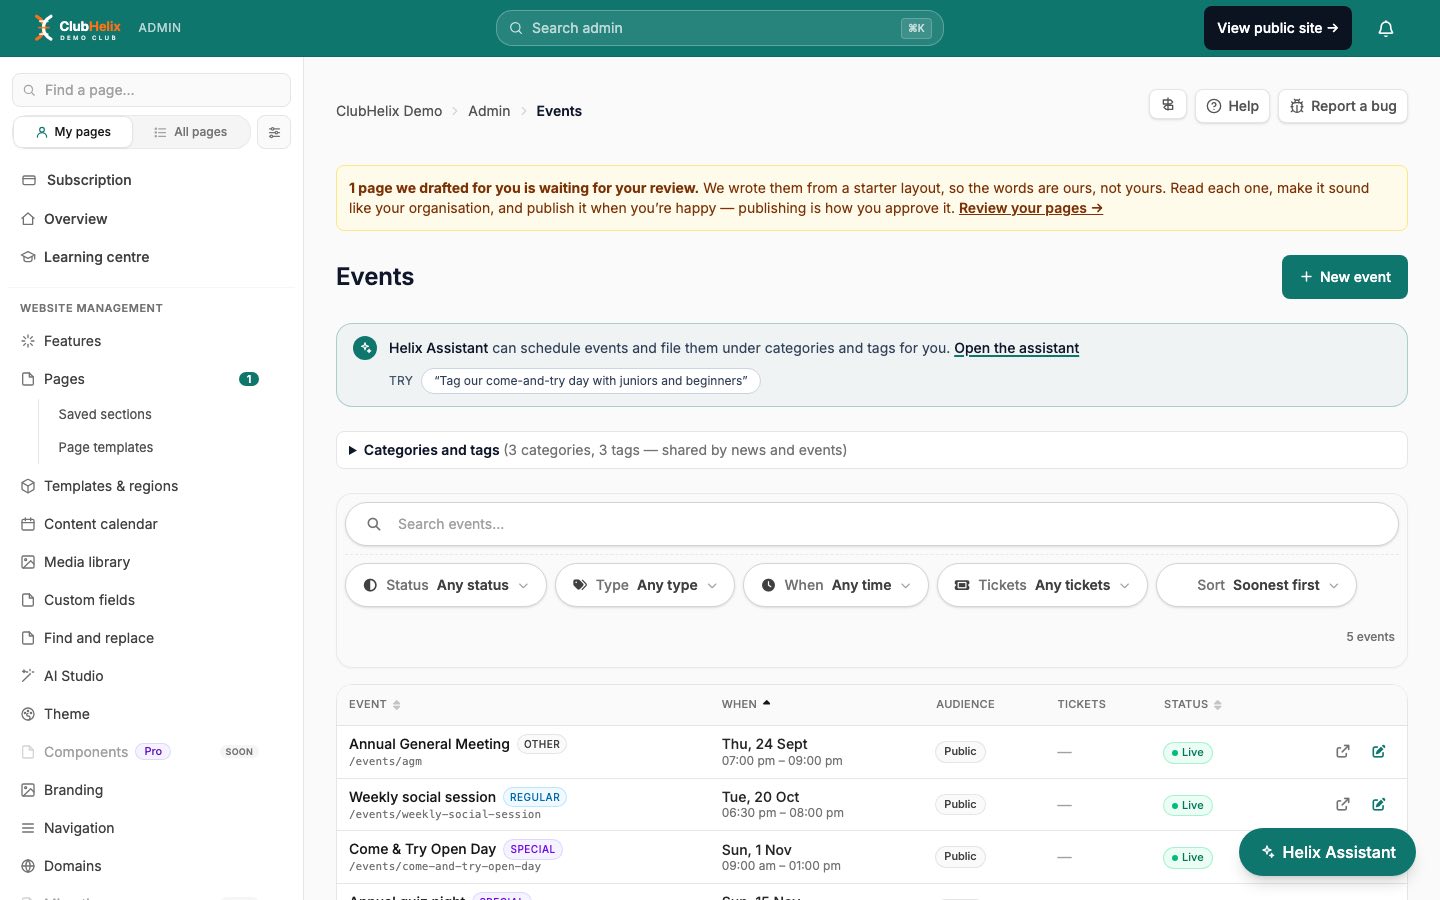
Task: Click the Live badge on Come & Try row
Action: (1188, 857)
